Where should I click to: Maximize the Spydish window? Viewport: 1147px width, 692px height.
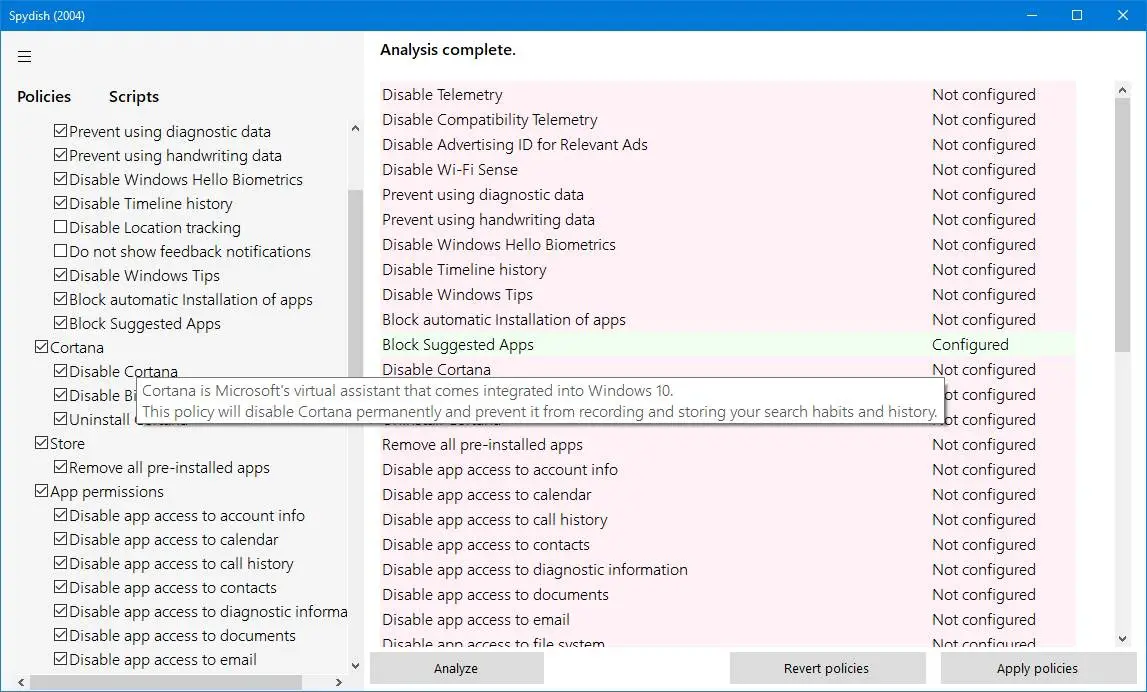(x=1077, y=15)
